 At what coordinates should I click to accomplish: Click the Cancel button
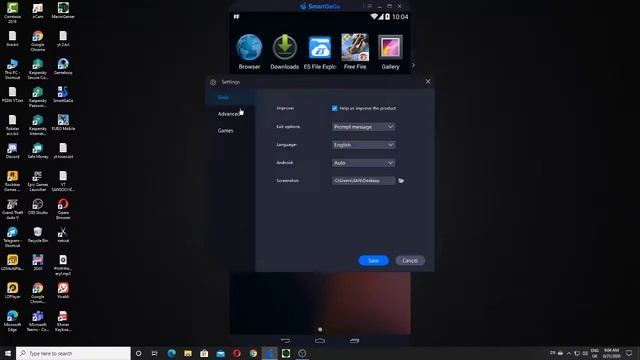pos(410,260)
